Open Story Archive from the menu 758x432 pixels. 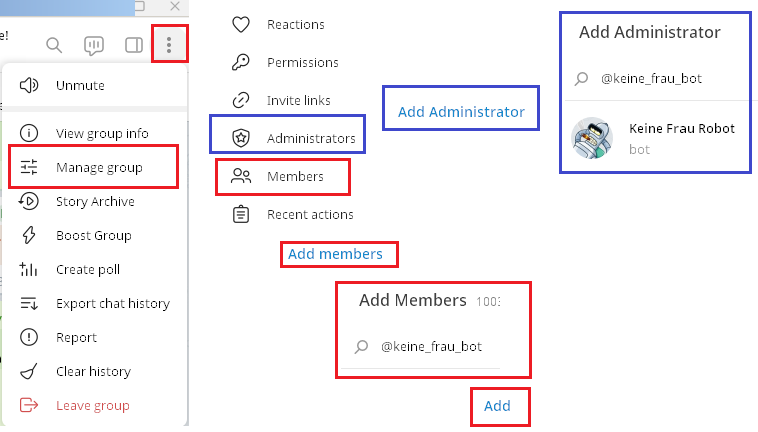[x=95, y=202]
